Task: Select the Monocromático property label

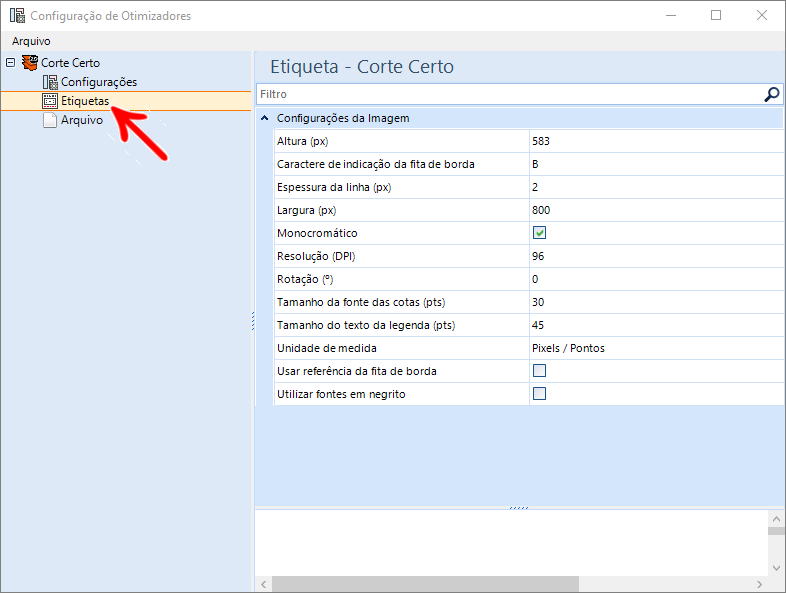Action: point(317,234)
